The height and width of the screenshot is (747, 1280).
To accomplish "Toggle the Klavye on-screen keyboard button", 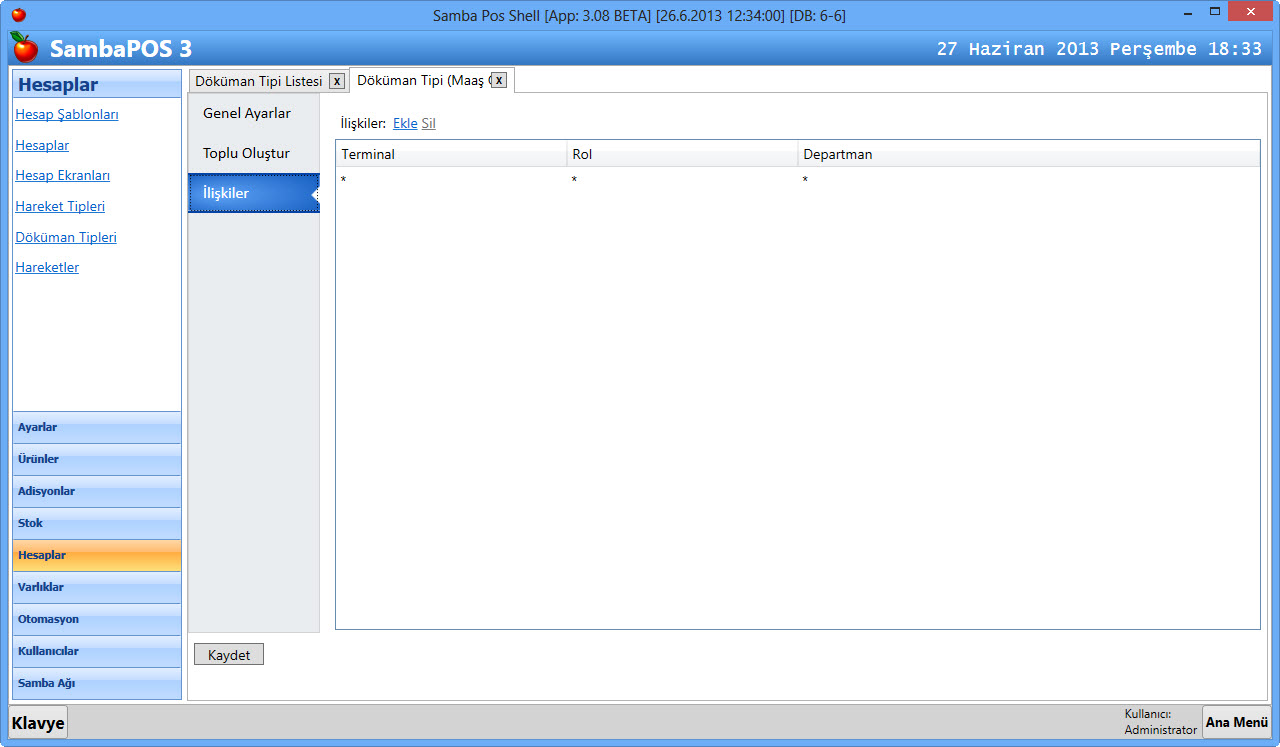I will click(x=38, y=722).
